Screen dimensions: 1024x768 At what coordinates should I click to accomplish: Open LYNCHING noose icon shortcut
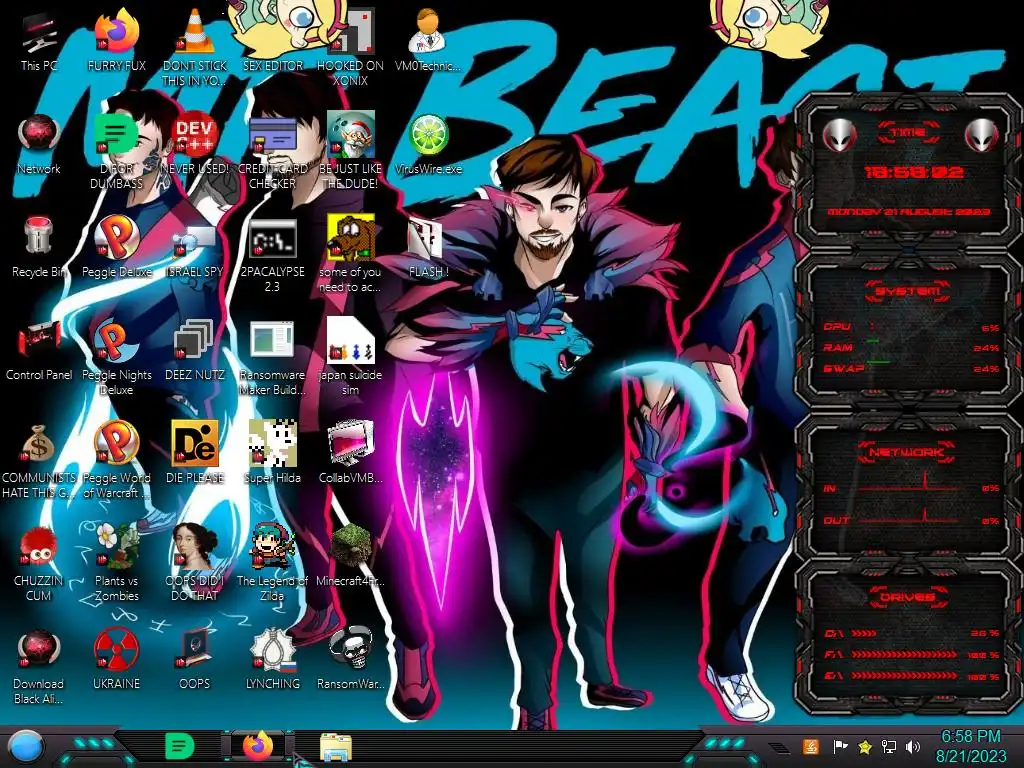273,660
